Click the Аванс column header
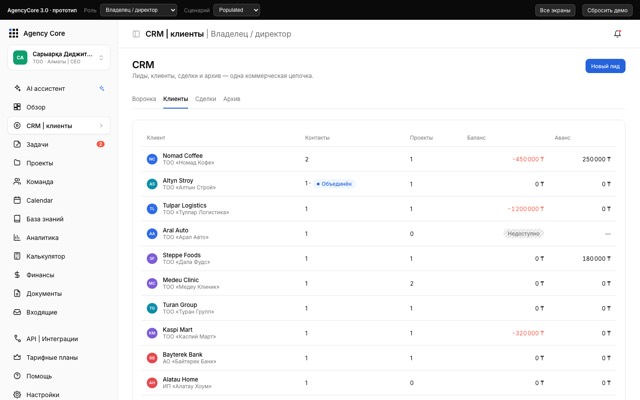The image size is (640, 400). click(x=562, y=138)
